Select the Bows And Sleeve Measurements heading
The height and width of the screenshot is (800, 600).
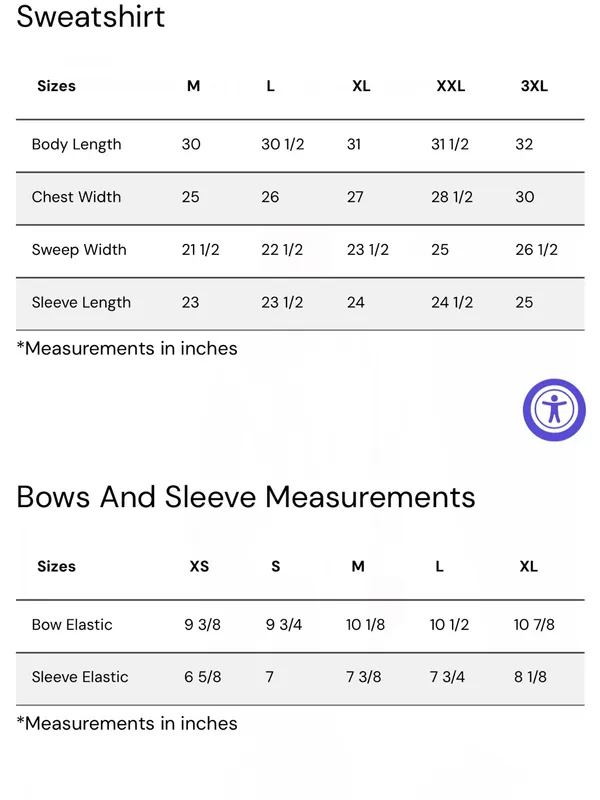pos(246,497)
